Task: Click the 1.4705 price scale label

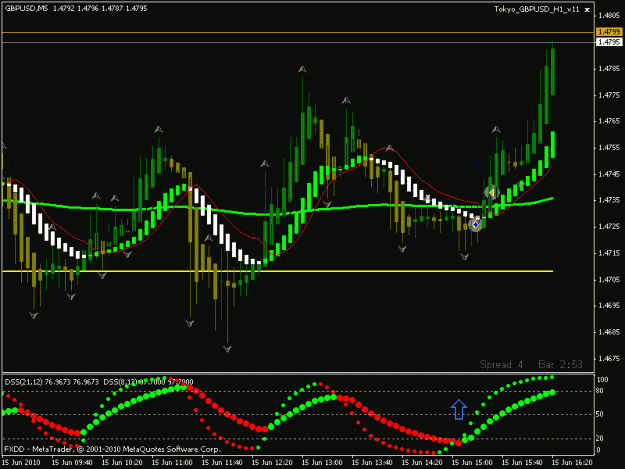Action: 609,279
